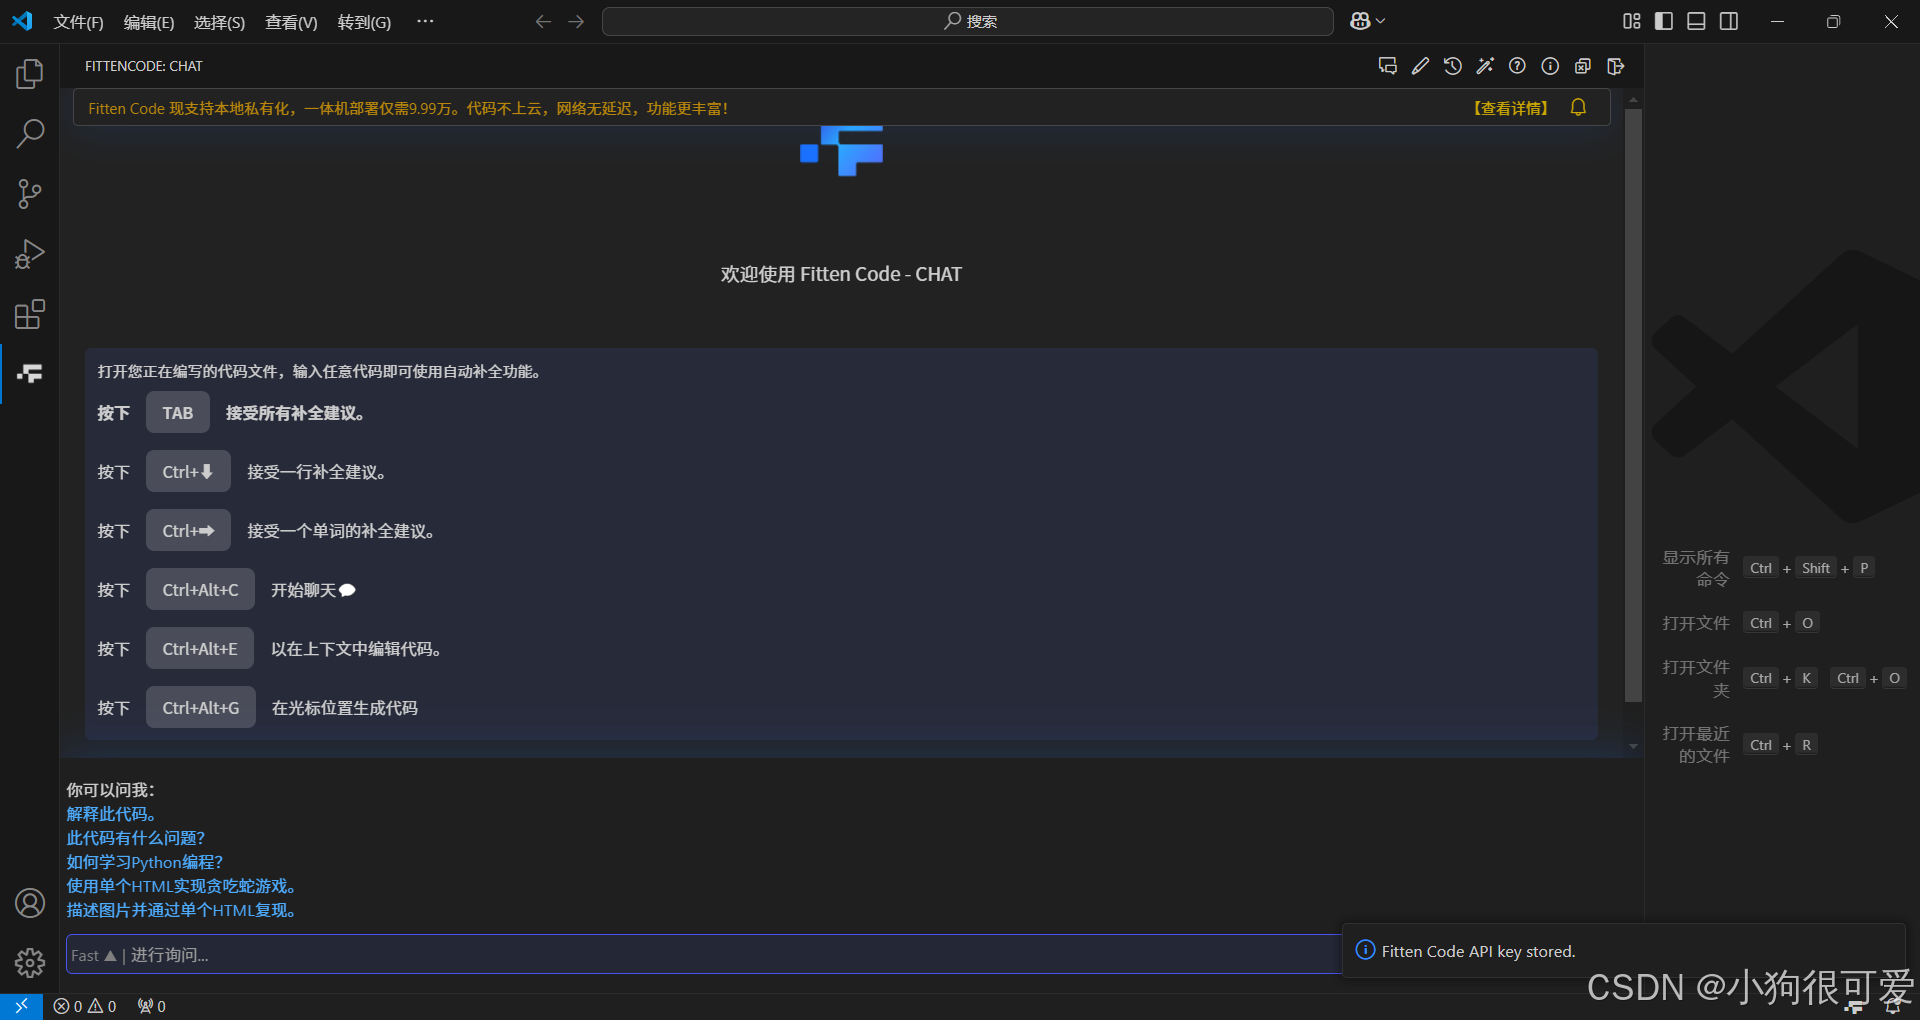Open Source Control view

tap(30, 194)
